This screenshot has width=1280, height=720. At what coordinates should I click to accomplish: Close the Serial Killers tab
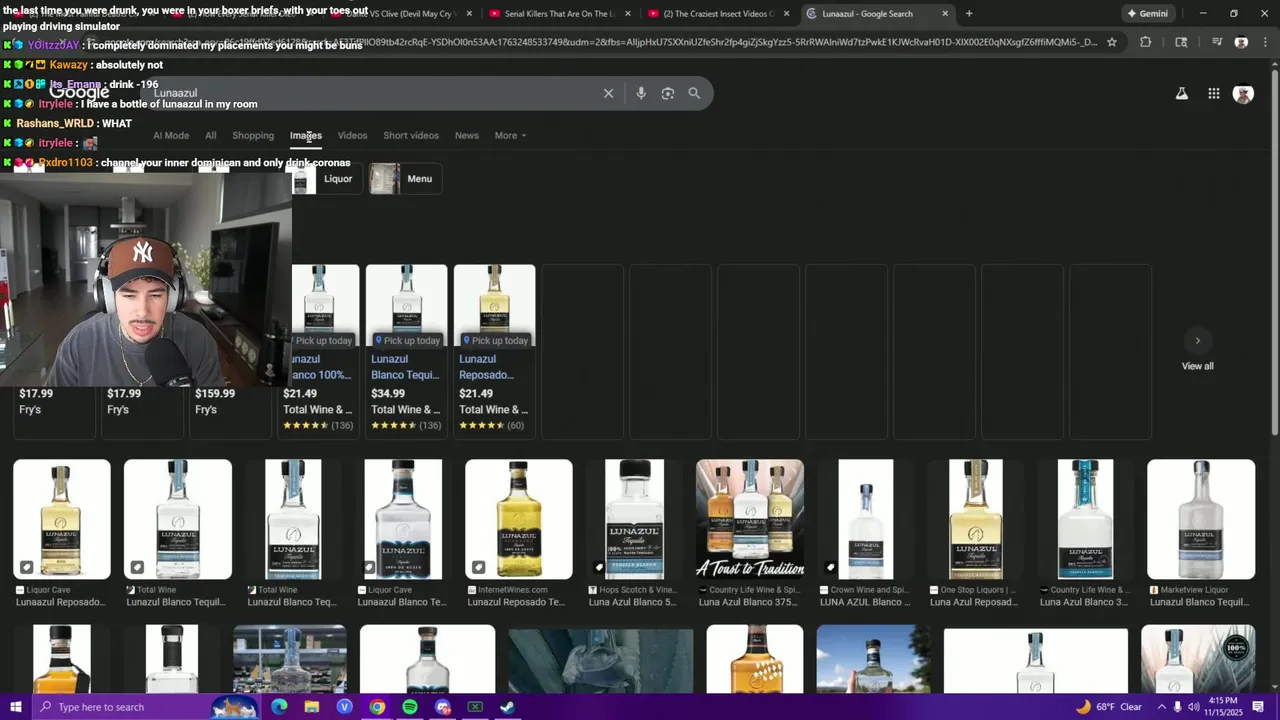(628, 14)
